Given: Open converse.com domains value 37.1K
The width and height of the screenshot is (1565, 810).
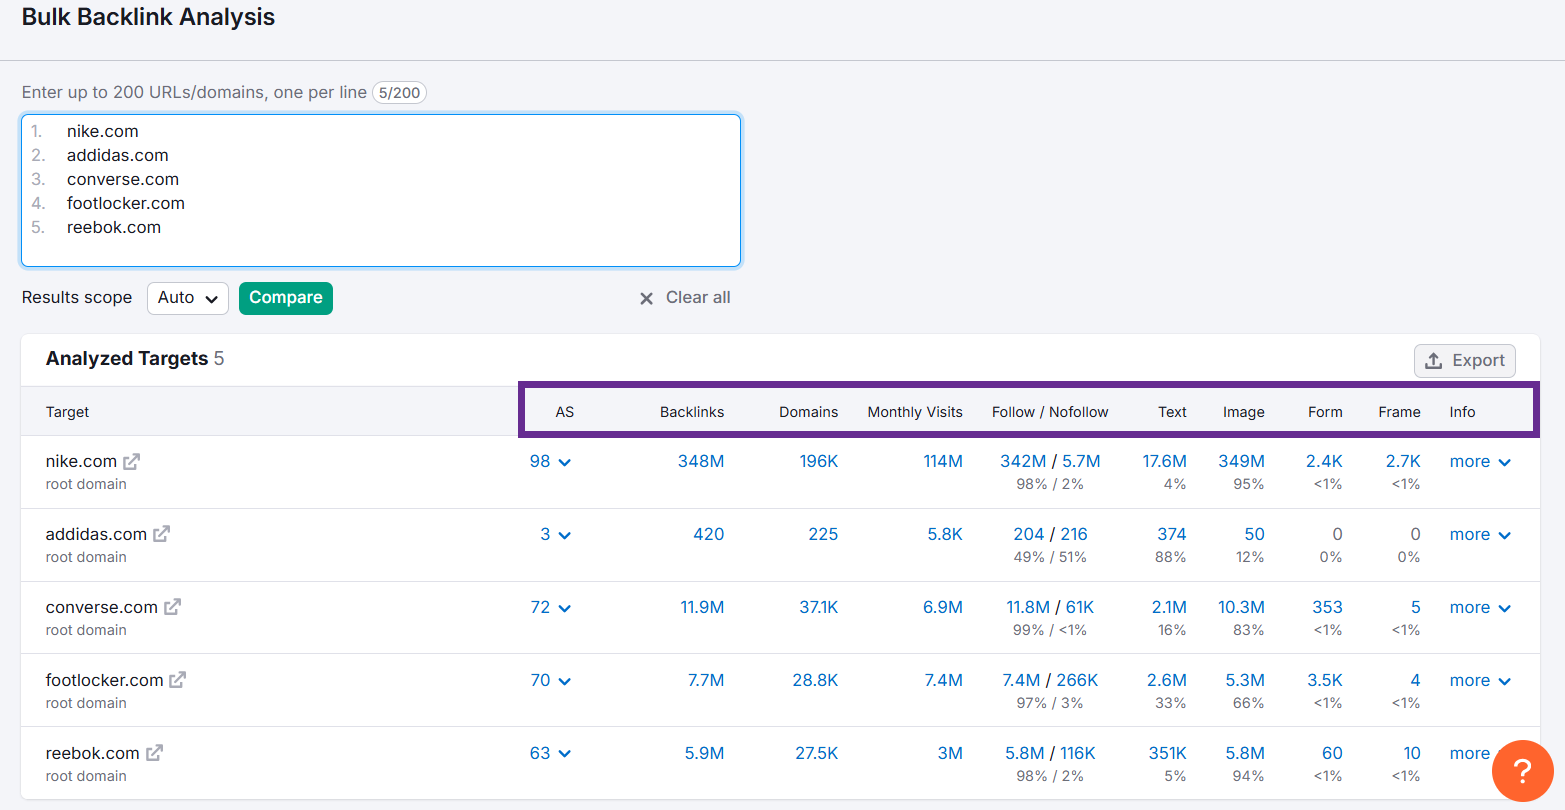Looking at the screenshot, I should tap(819, 607).
